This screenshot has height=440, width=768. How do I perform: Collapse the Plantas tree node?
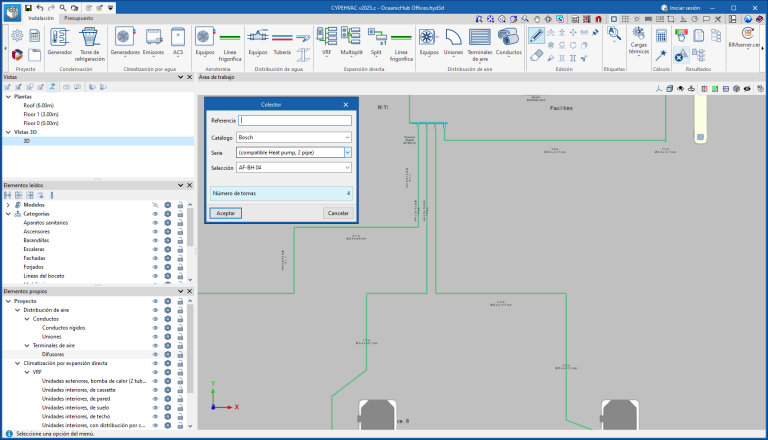click(x=8, y=97)
